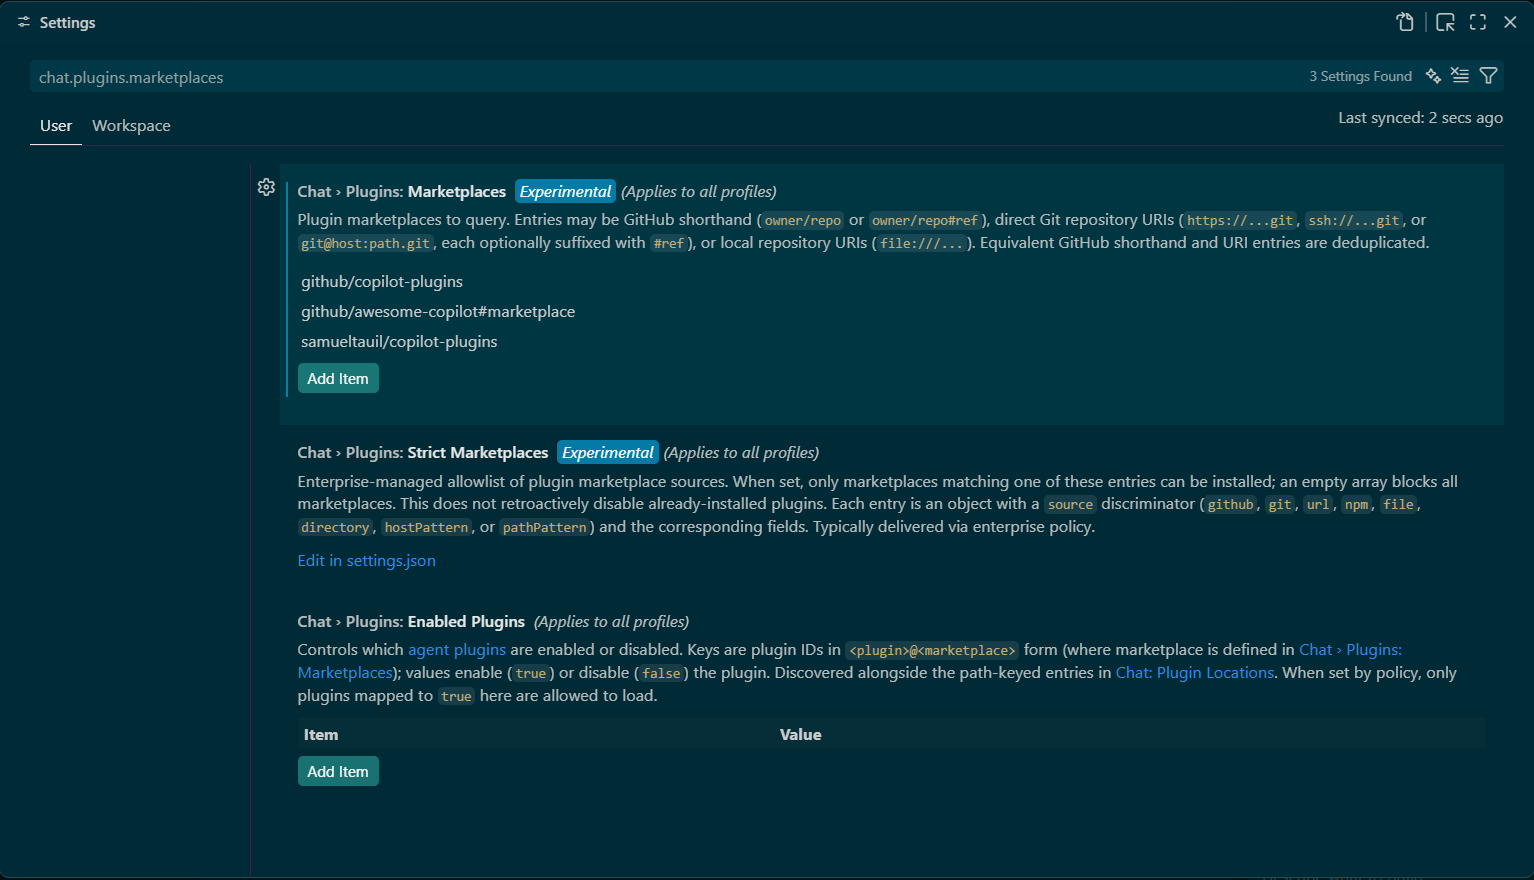Screen dimensions: 1534x880
Task: Select github/copilot-plugins list entry
Action: pyautogui.click(x=382, y=282)
